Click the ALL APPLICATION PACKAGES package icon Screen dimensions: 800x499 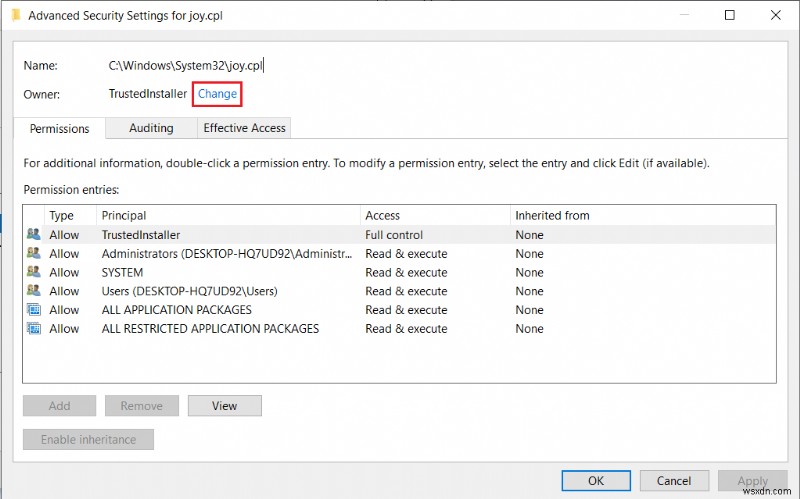[x=34, y=310]
